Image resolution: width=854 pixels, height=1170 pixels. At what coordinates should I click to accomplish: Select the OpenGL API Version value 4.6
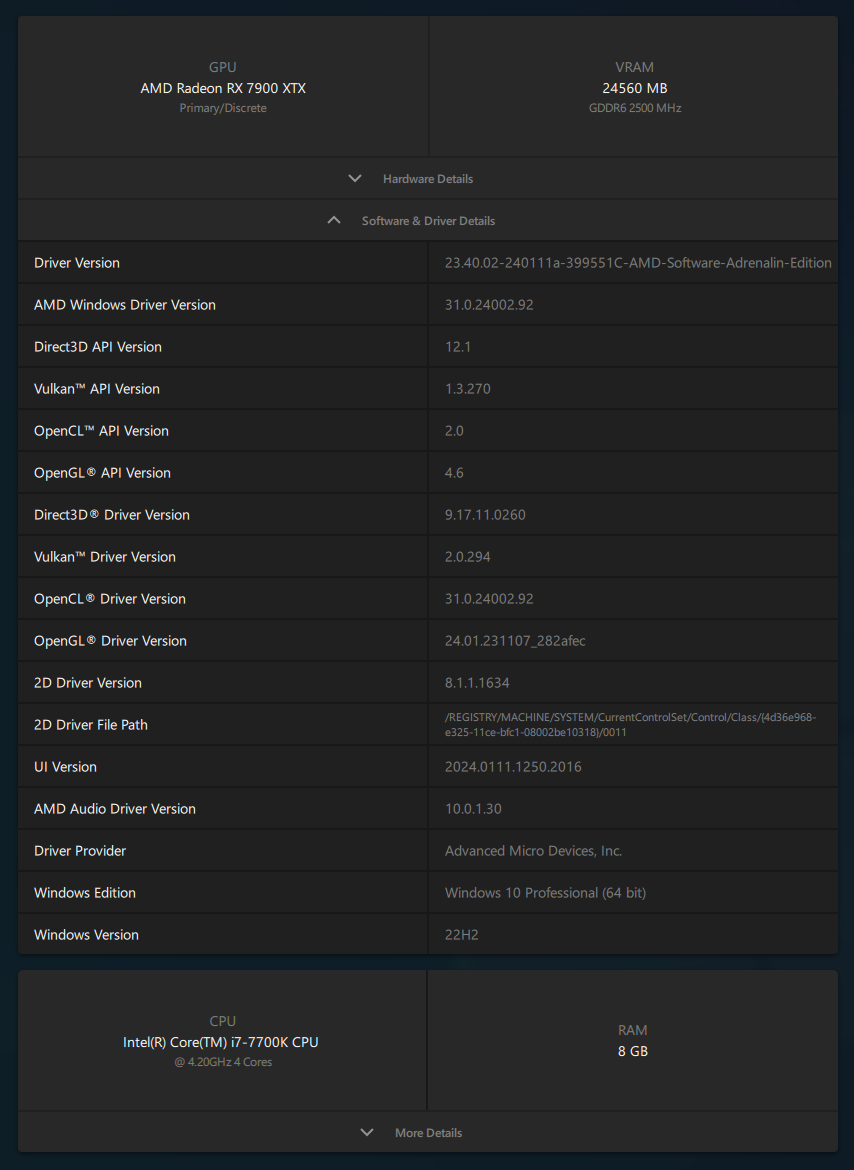454,473
